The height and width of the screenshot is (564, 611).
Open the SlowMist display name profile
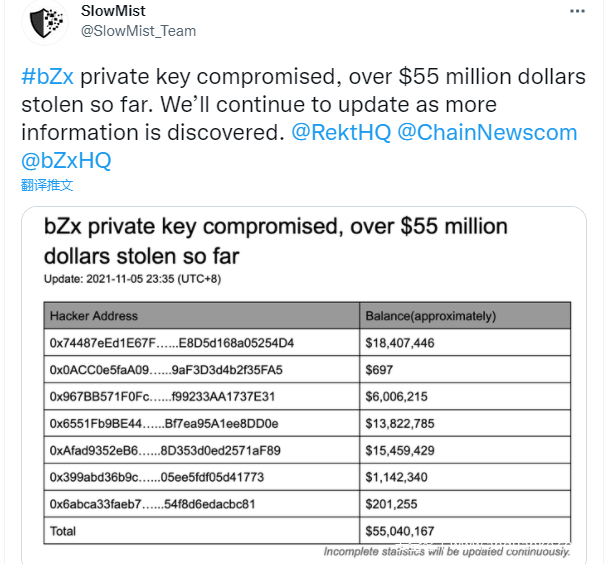(x=111, y=11)
